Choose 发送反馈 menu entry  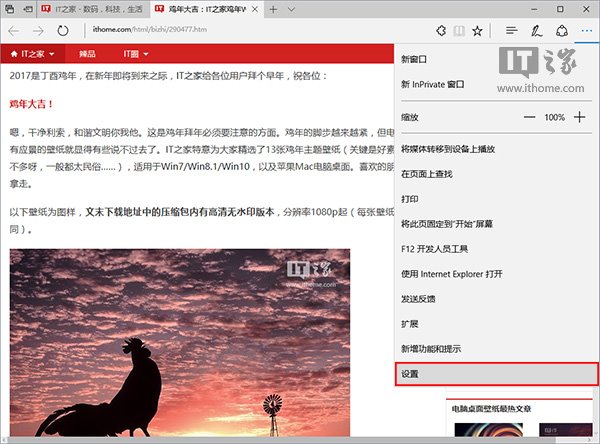[x=497, y=299]
